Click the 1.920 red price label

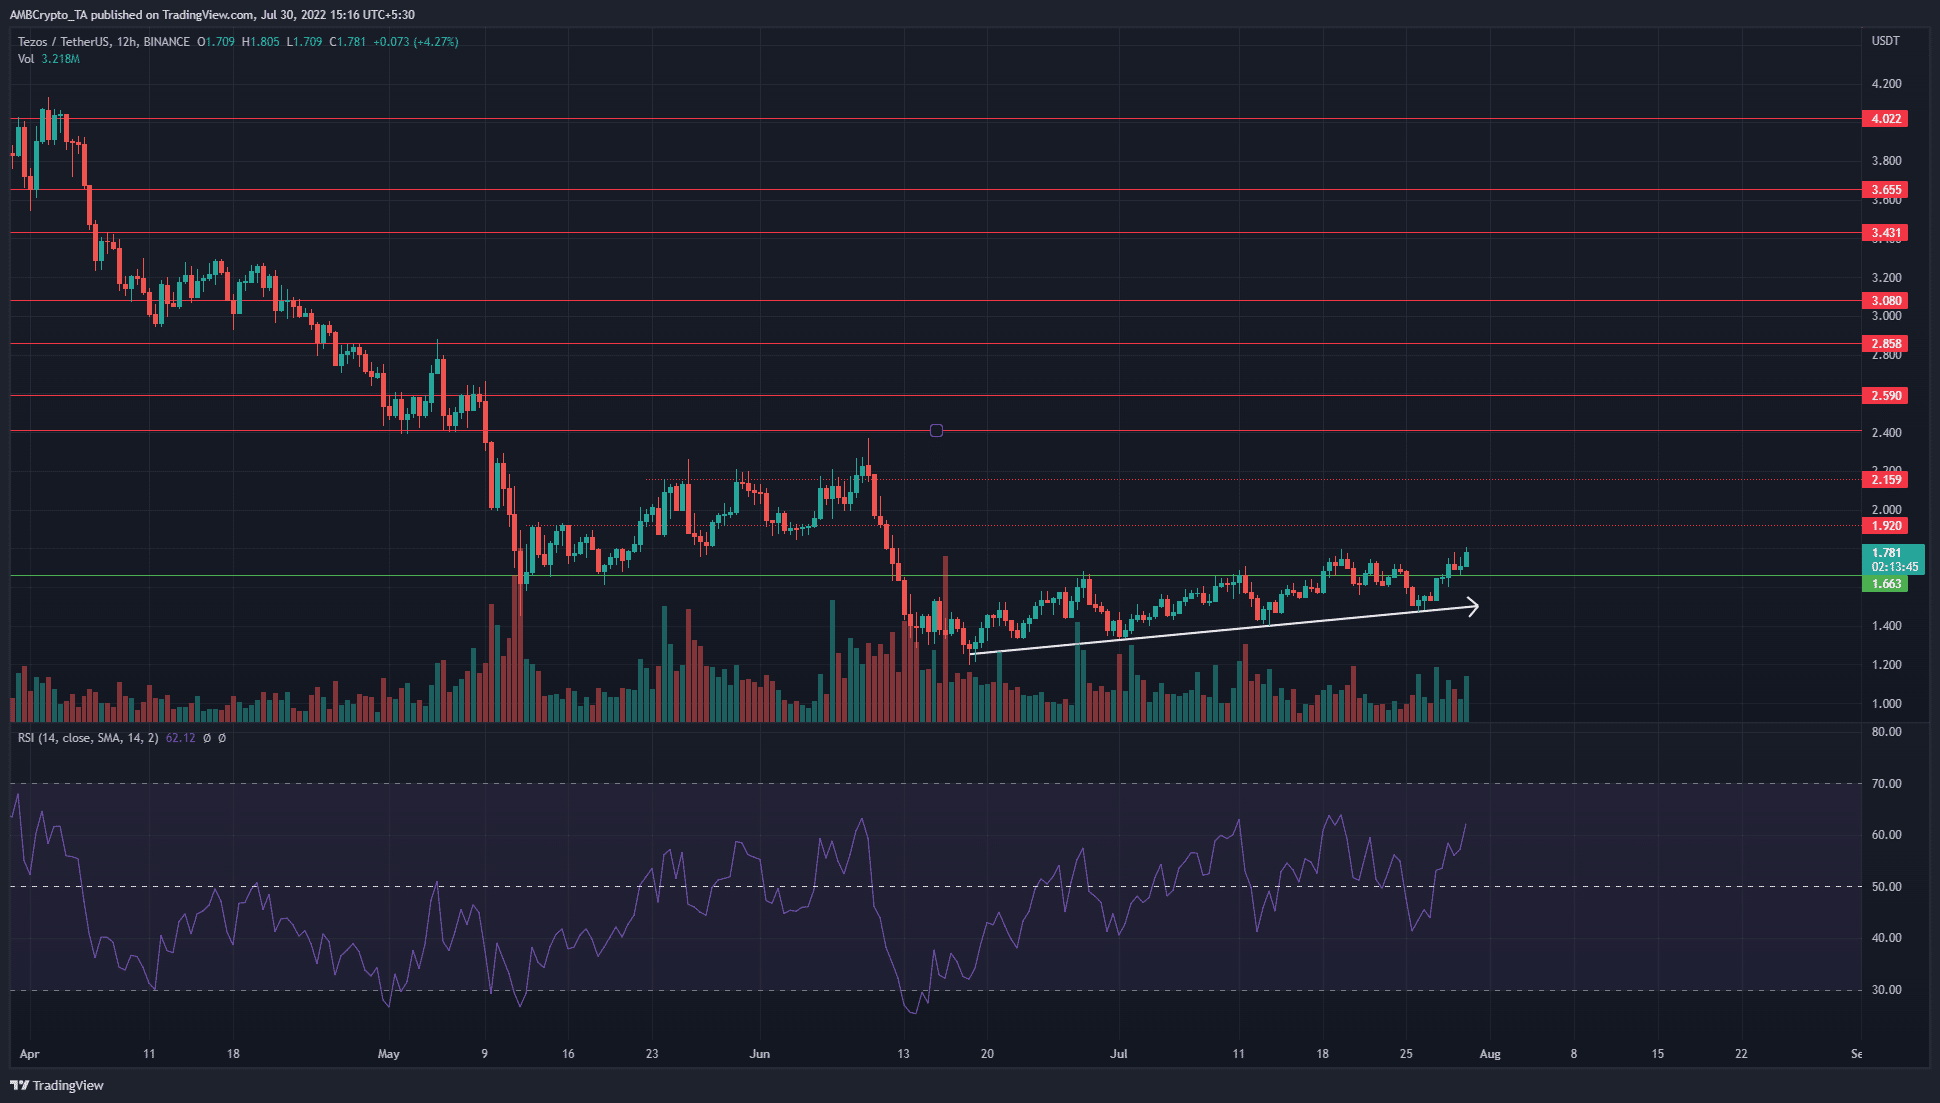(x=1885, y=526)
